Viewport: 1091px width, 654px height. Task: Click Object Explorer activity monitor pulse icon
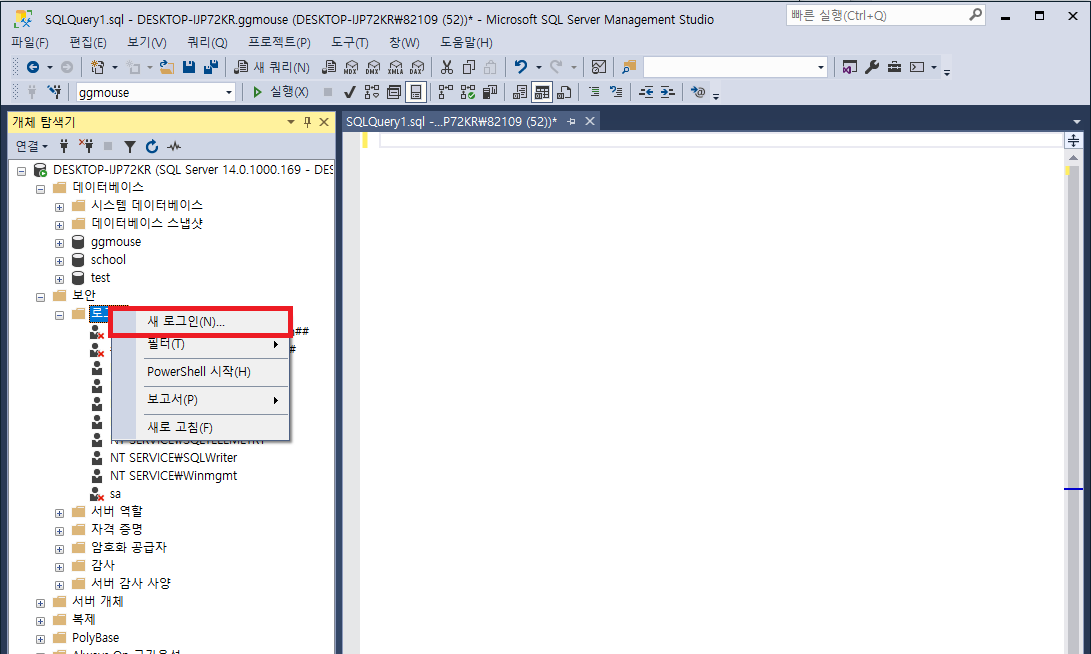174,146
